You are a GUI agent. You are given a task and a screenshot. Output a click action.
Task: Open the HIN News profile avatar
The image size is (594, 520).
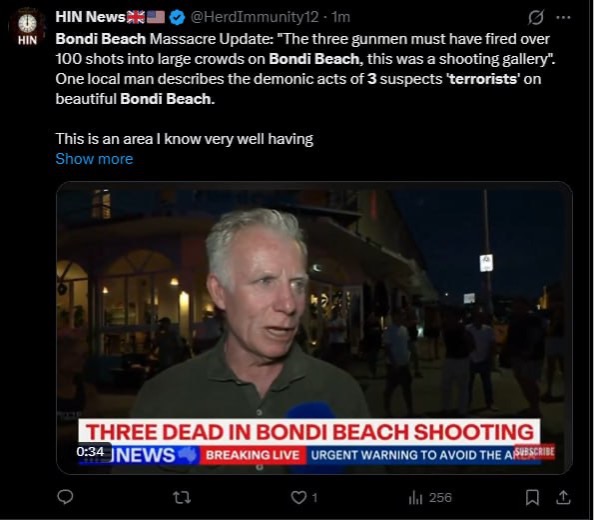[x=27, y=27]
